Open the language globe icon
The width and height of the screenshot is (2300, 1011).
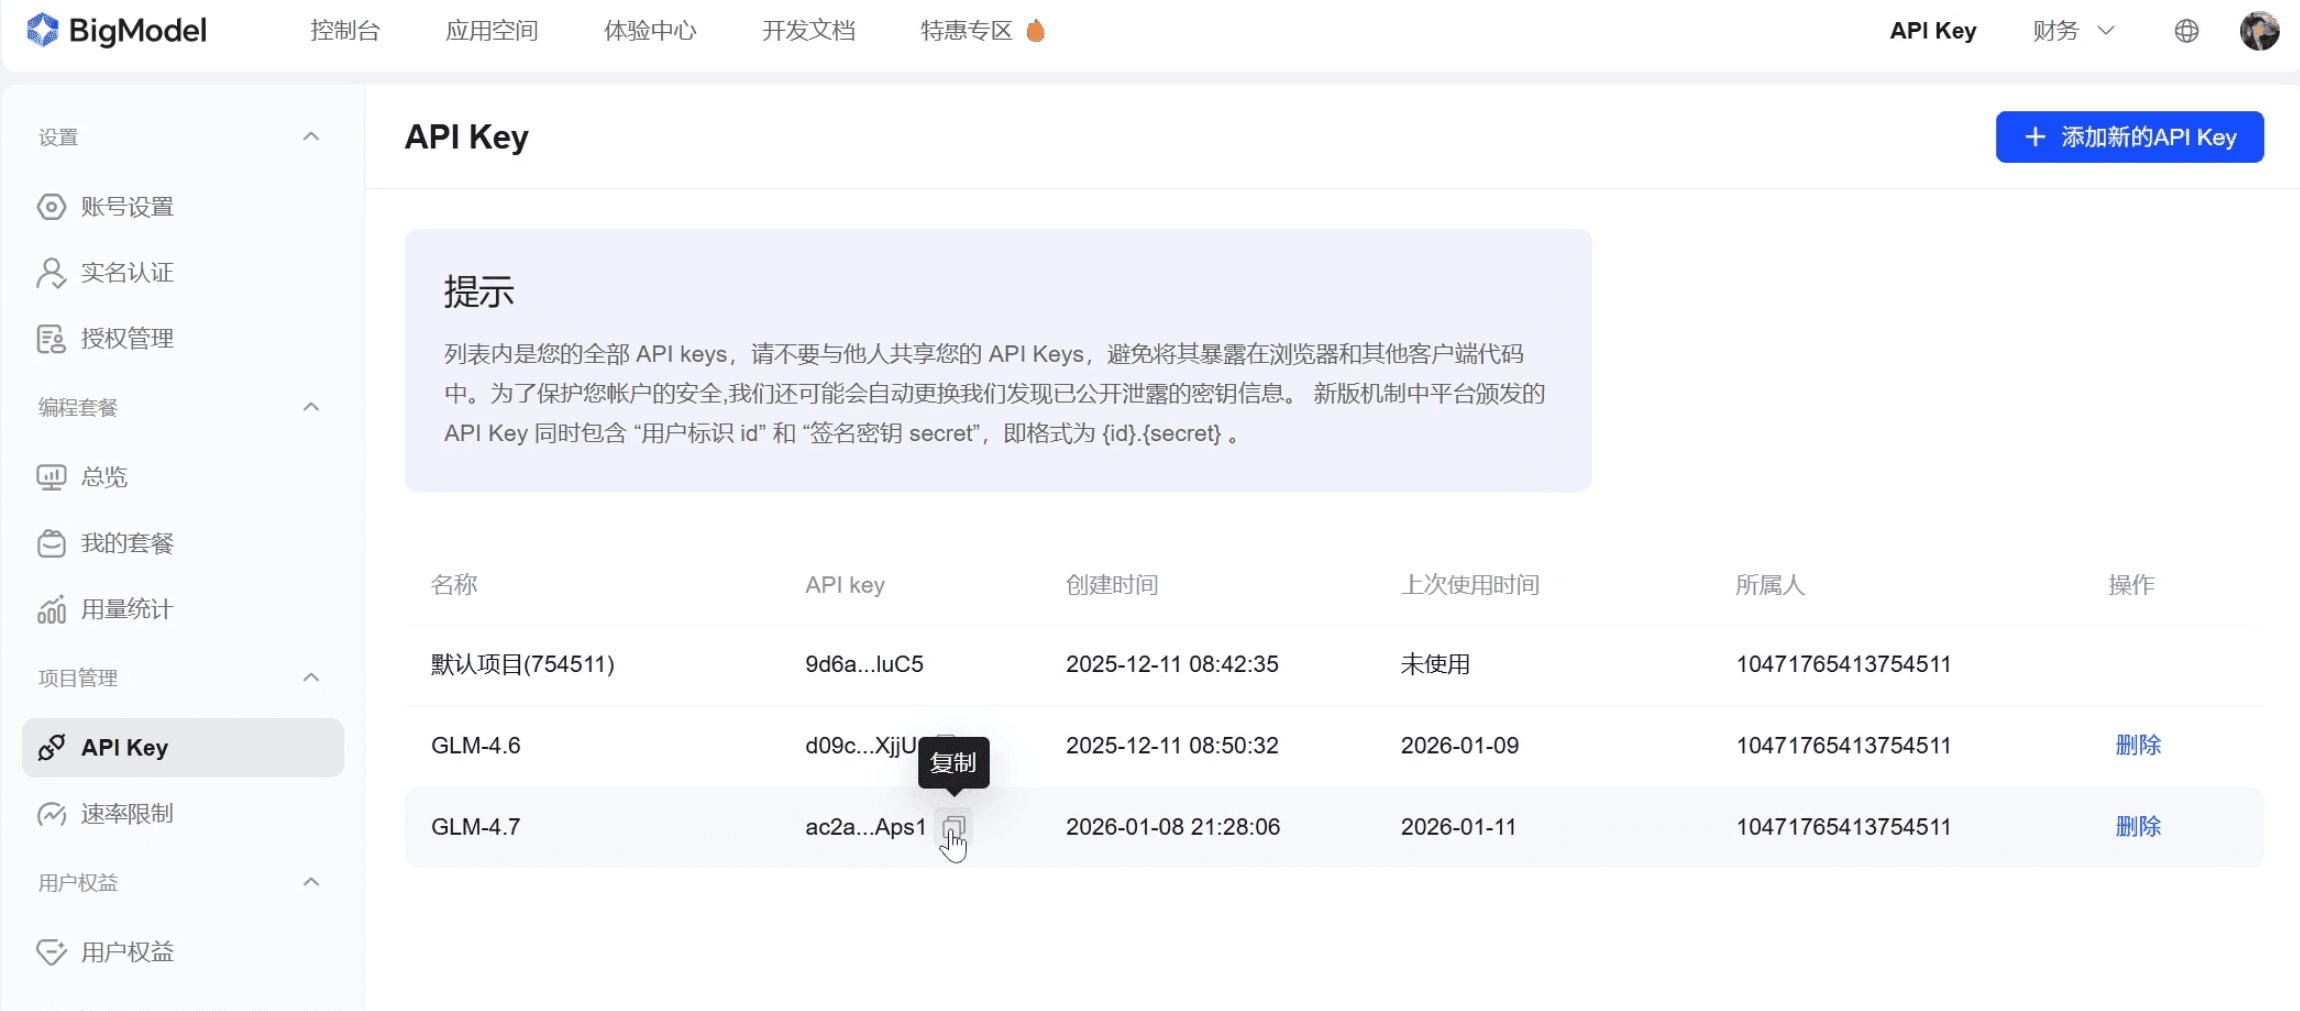(x=2186, y=31)
